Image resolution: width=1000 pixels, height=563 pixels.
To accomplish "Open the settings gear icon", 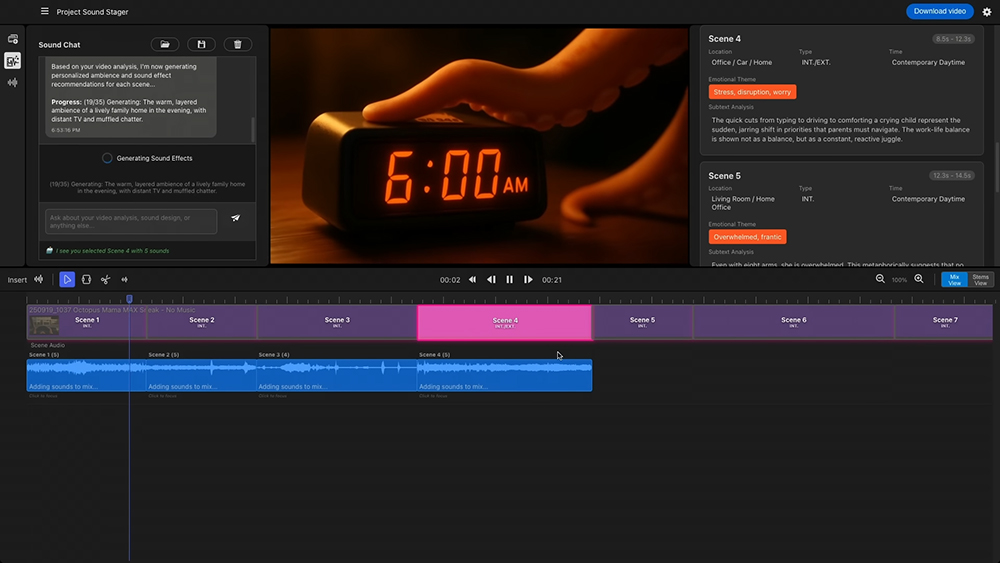I will click(987, 12).
